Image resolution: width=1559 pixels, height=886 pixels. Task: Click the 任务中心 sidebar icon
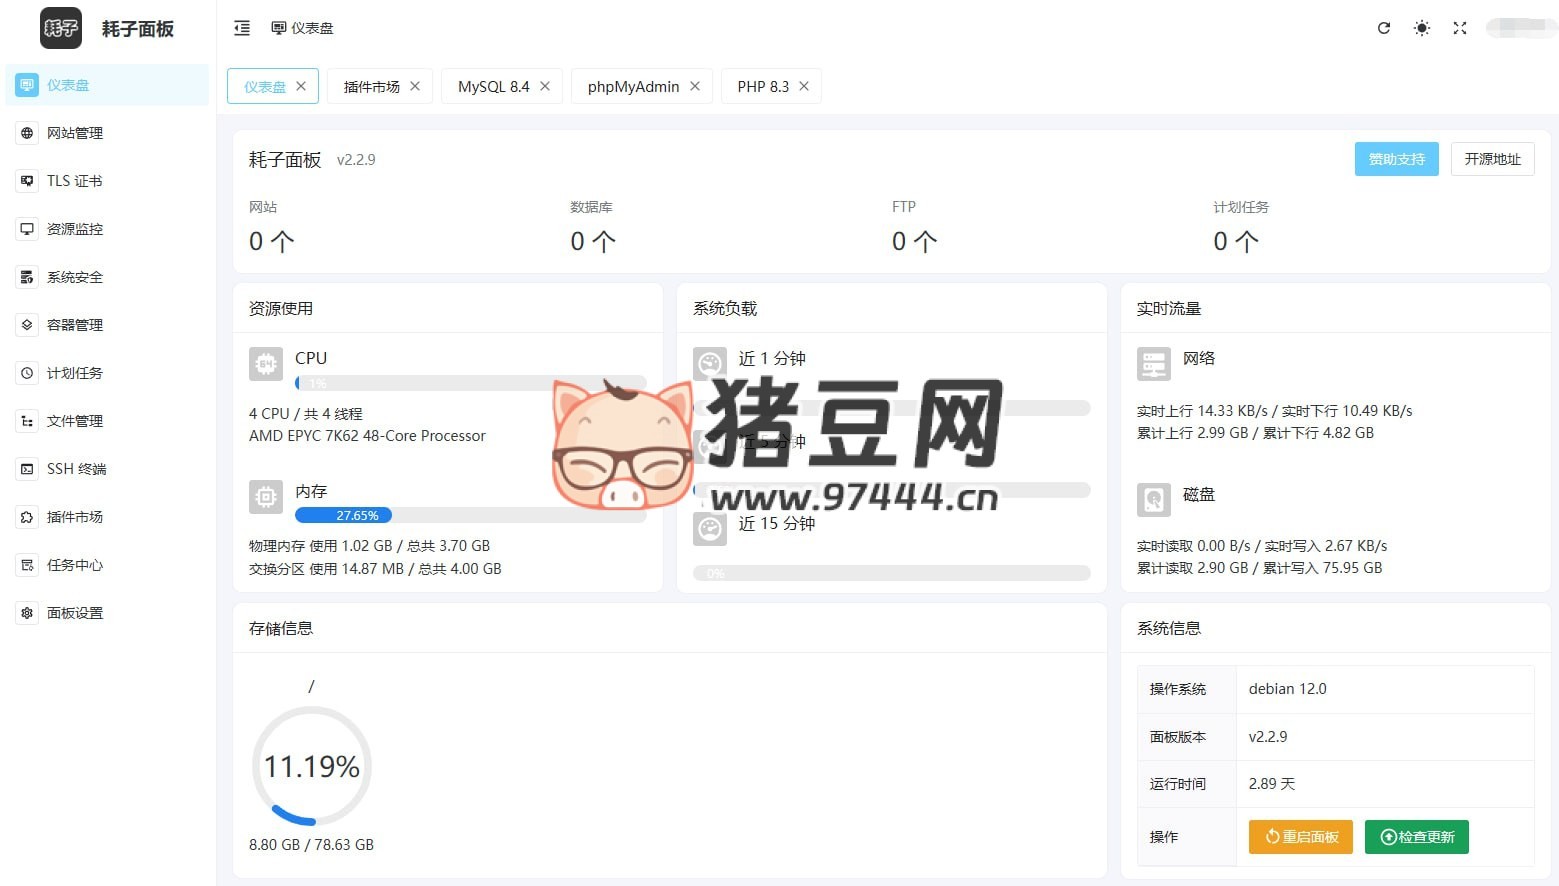[27, 565]
